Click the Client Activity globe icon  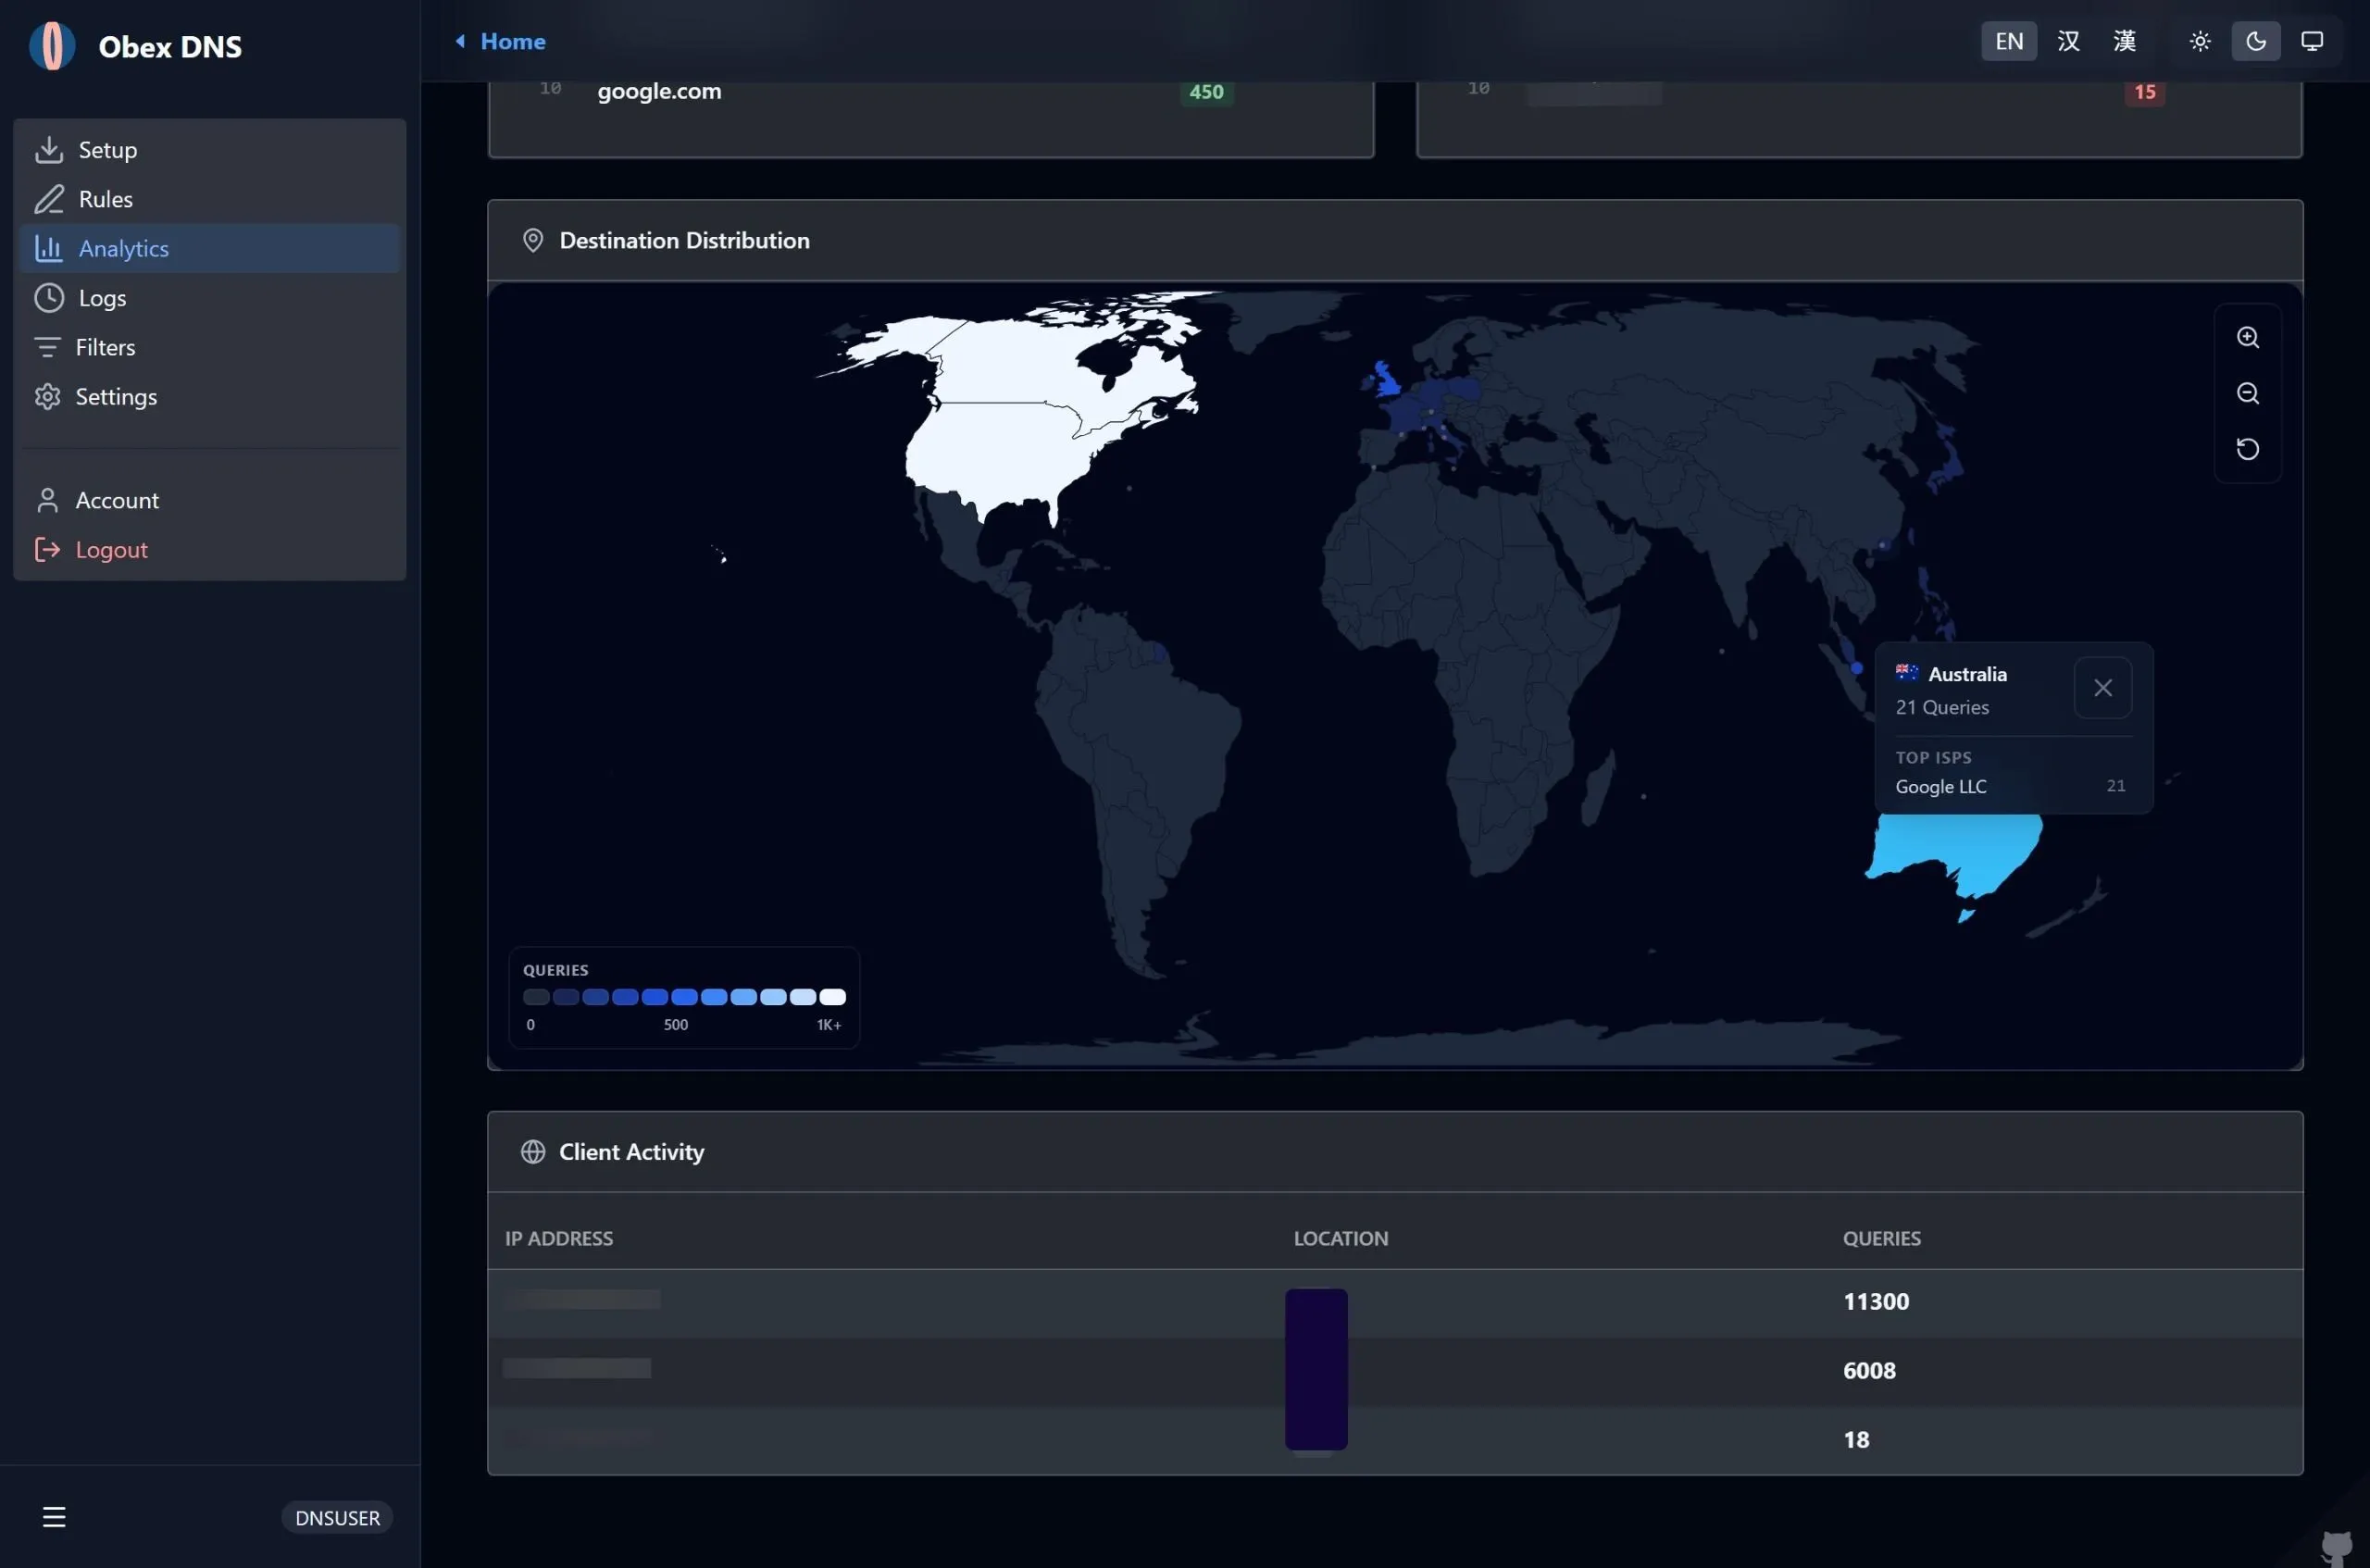533,1152
